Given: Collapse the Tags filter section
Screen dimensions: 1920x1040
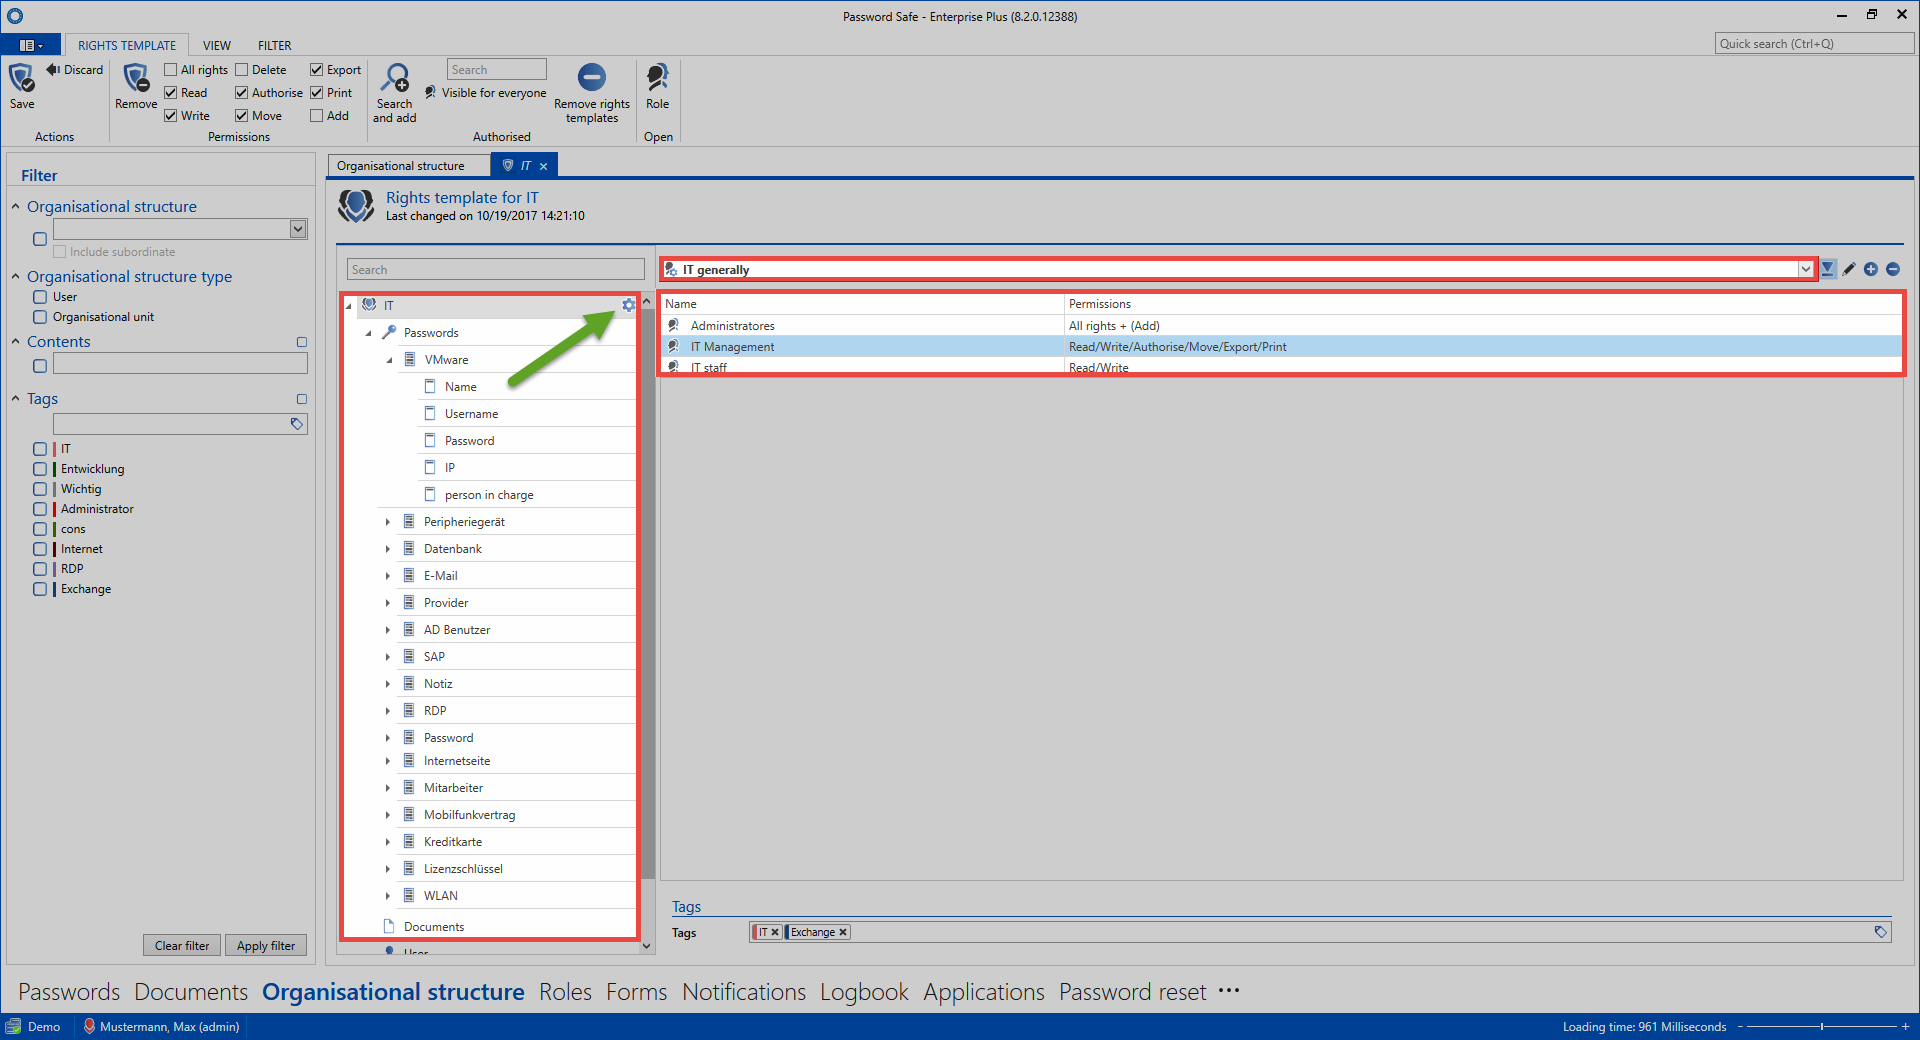Looking at the screenshot, I should tap(16, 398).
